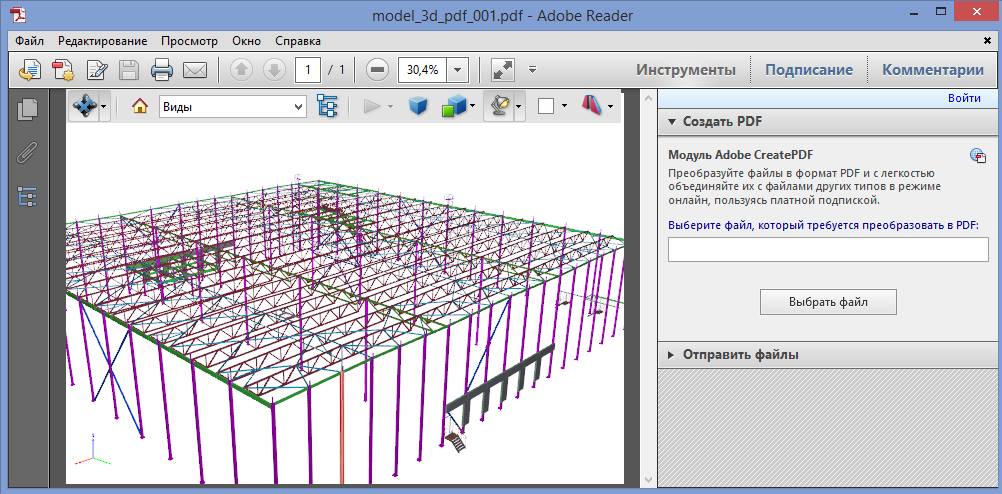Open the Attachments paperclip panel
The height and width of the screenshot is (494, 1002).
coord(28,153)
